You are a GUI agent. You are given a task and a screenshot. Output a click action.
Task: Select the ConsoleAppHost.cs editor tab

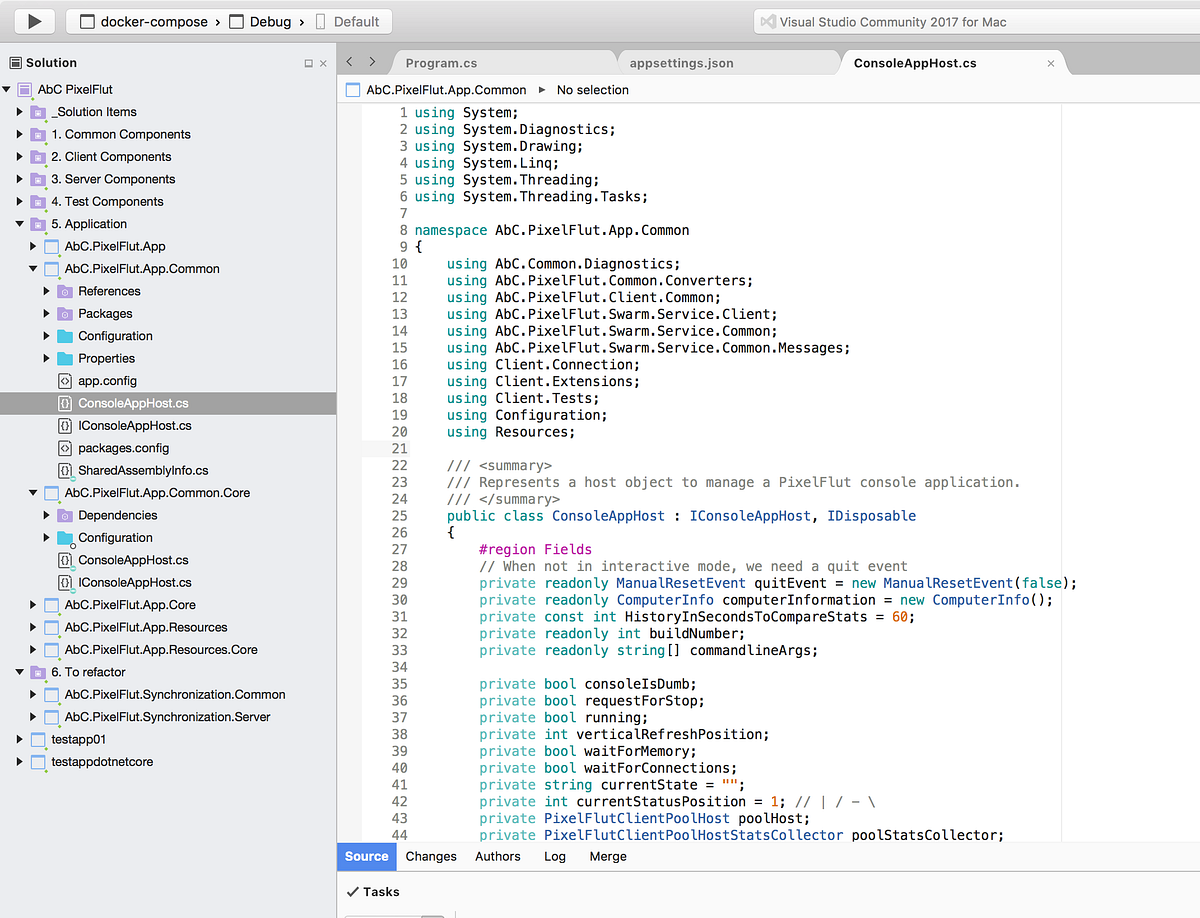click(x=915, y=63)
